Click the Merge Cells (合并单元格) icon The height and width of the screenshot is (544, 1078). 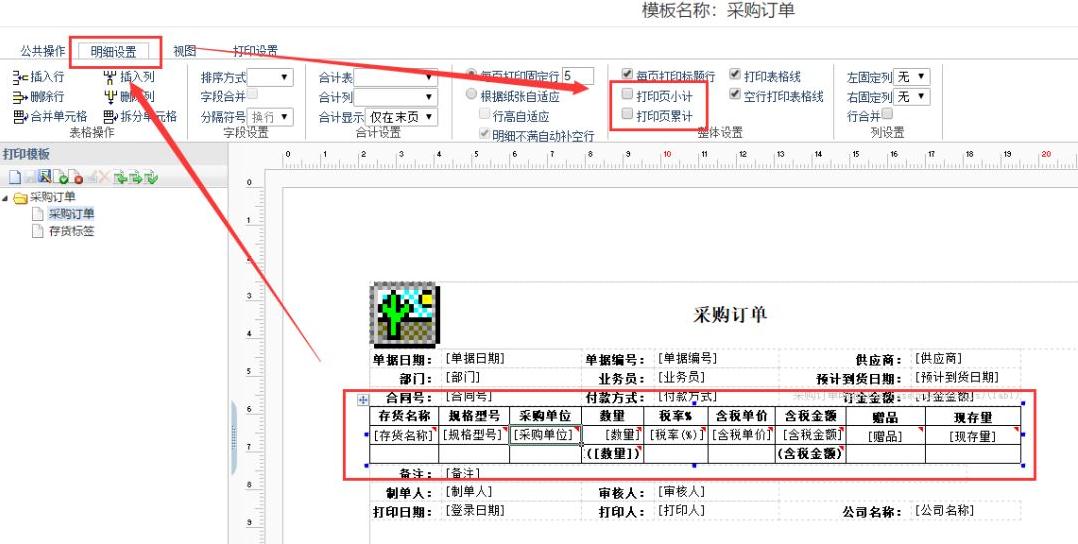20,117
